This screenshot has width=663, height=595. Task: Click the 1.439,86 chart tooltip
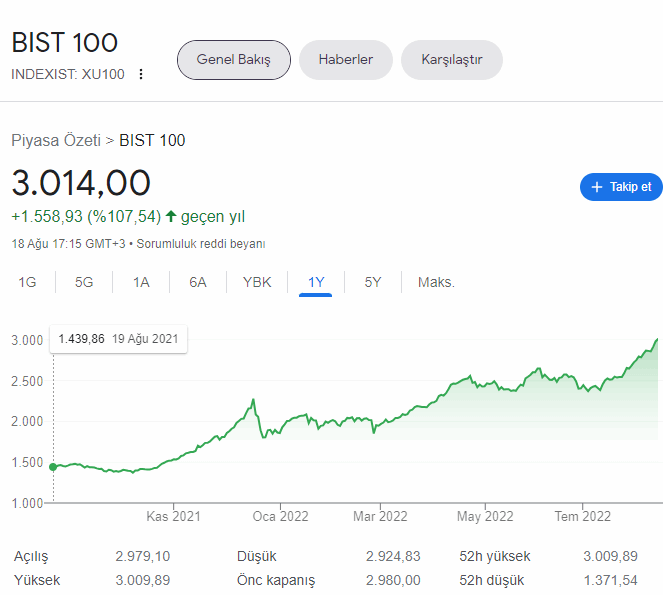click(118, 339)
